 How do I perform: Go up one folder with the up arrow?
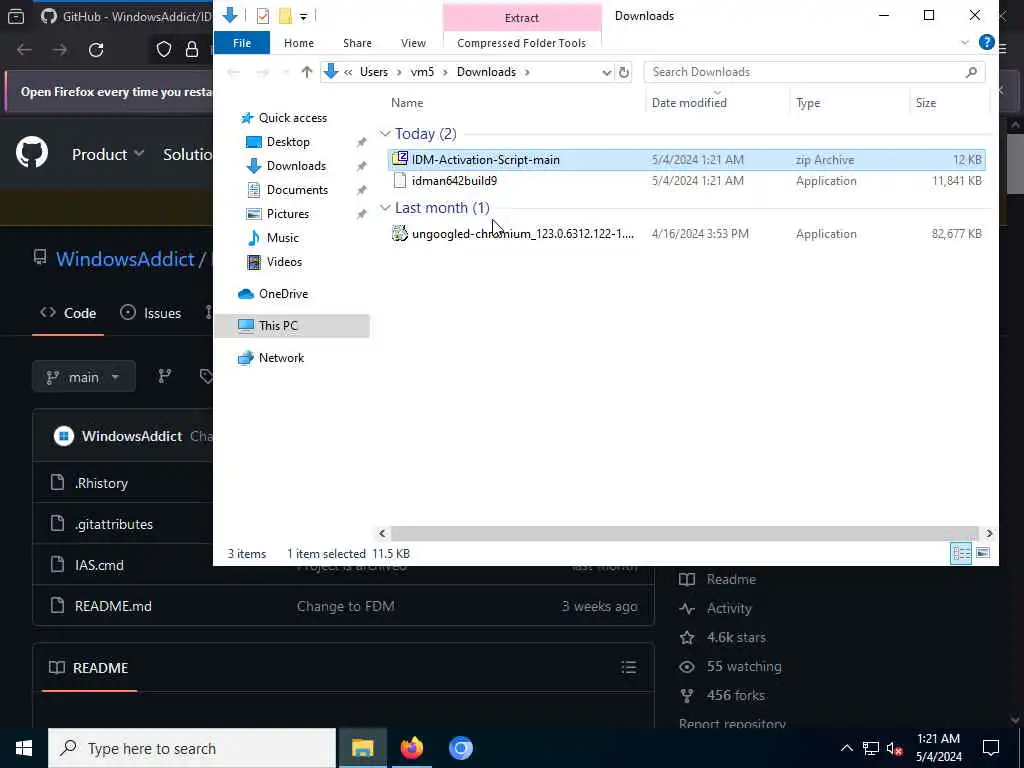point(306,72)
